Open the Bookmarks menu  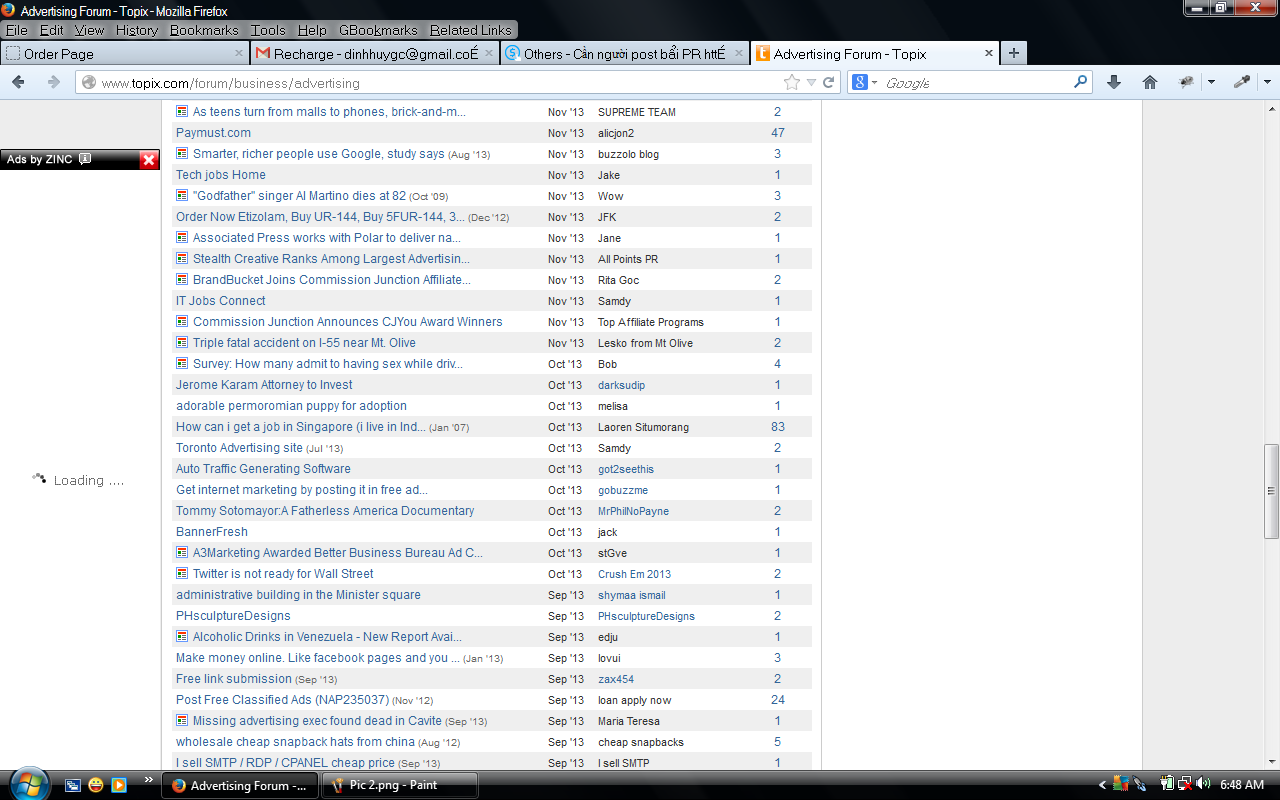click(x=204, y=30)
